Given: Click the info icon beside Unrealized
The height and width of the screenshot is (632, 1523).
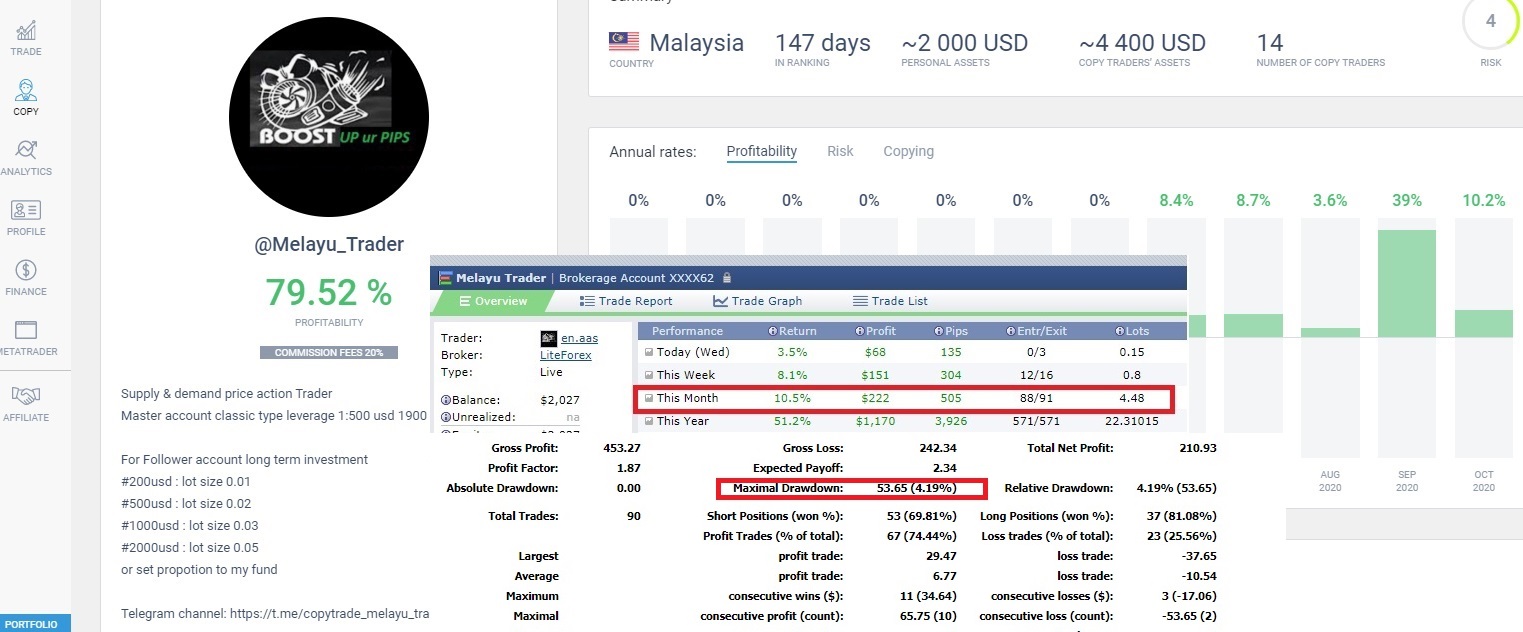Looking at the screenshot, I should [x=444, y=417].
